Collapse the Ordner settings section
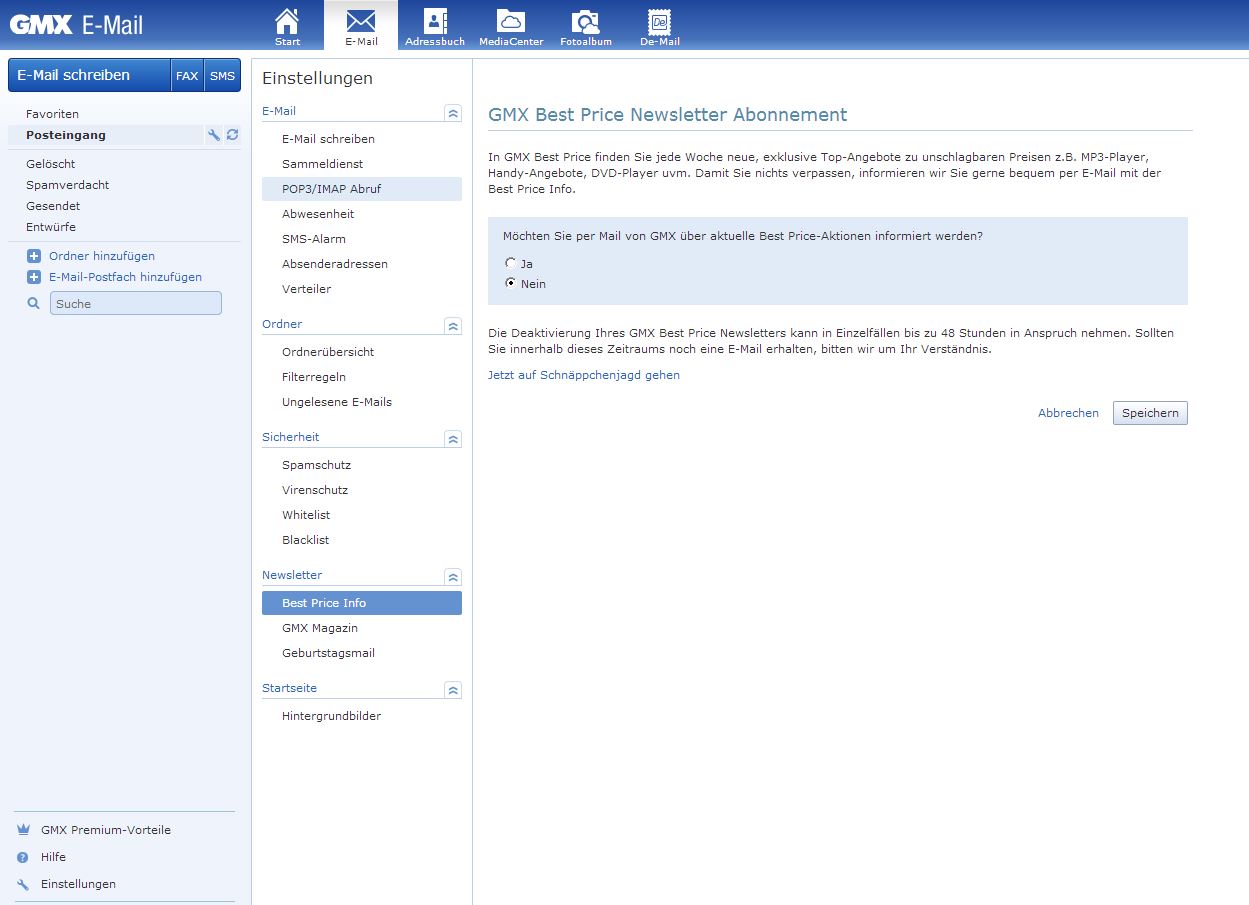The image size is (1249, 905). point(453,326)
